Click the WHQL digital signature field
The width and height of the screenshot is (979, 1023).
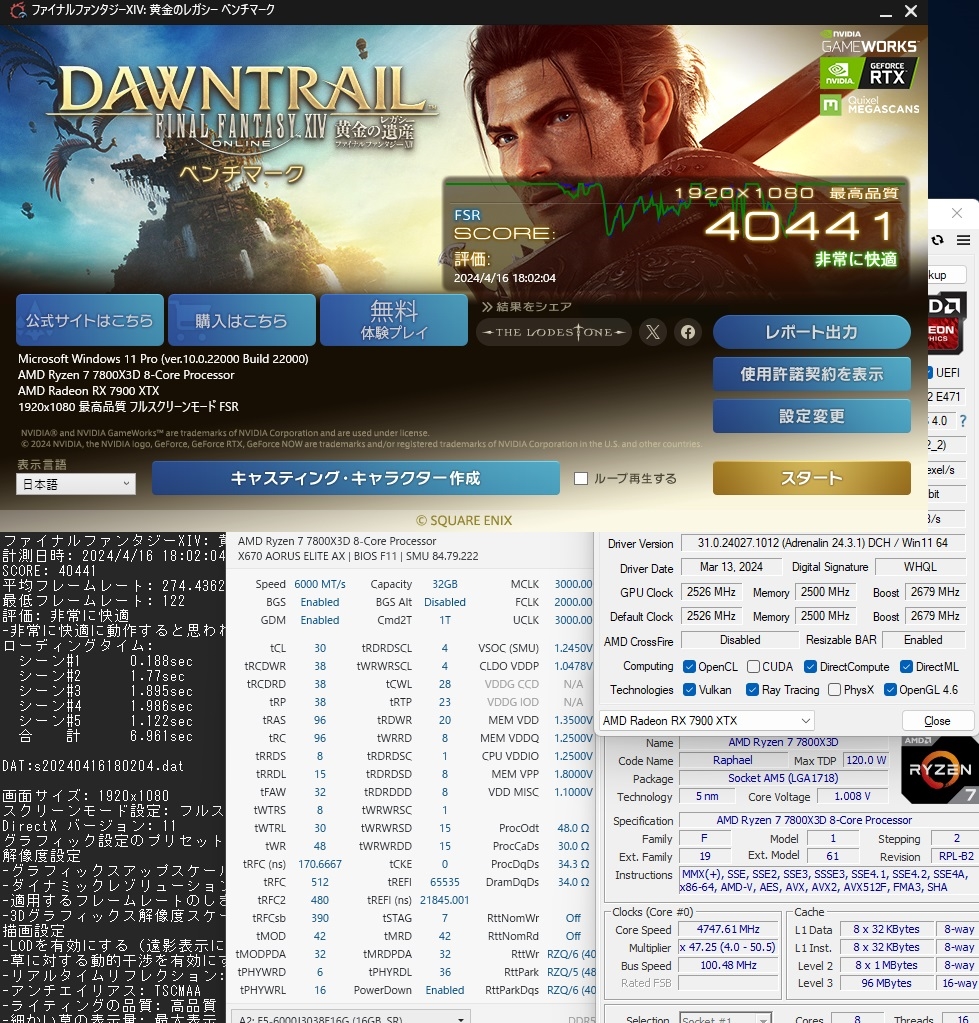tap(920, 567)
